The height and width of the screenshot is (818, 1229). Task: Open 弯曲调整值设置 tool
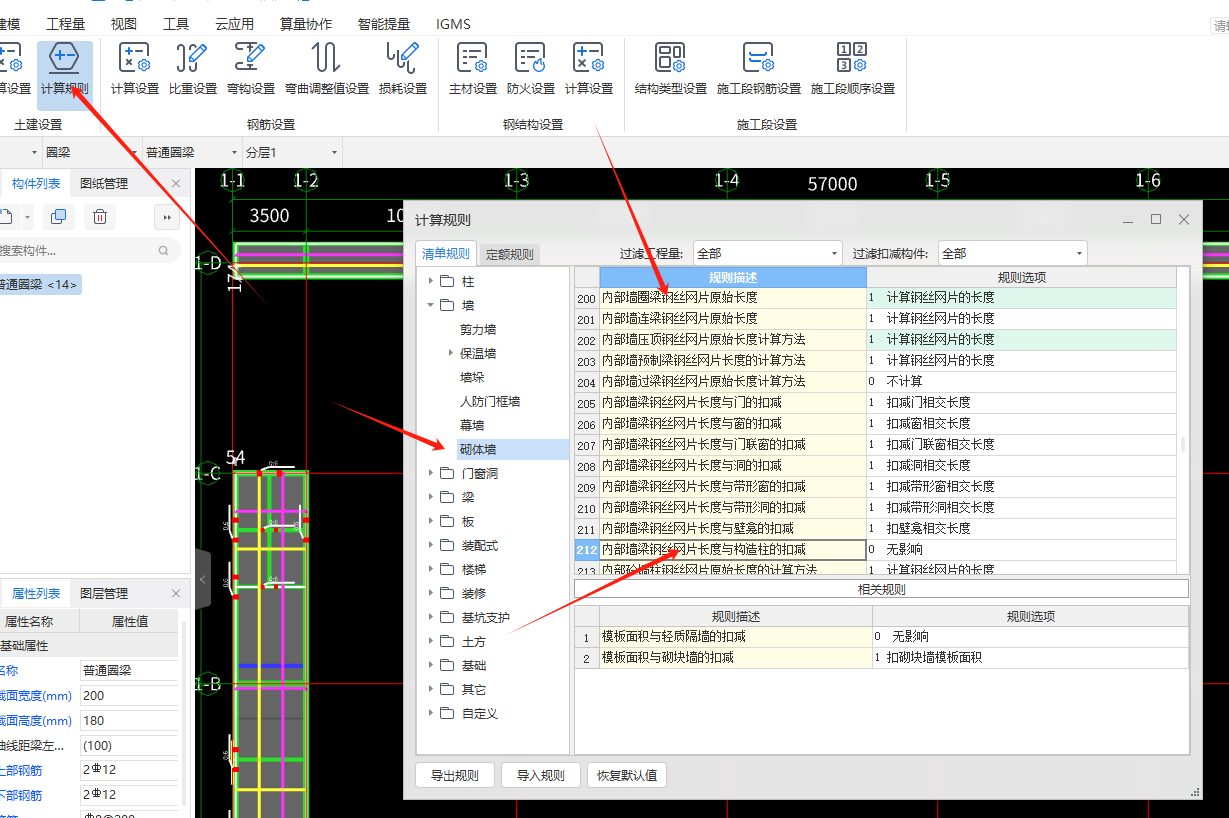click(327, 70)
